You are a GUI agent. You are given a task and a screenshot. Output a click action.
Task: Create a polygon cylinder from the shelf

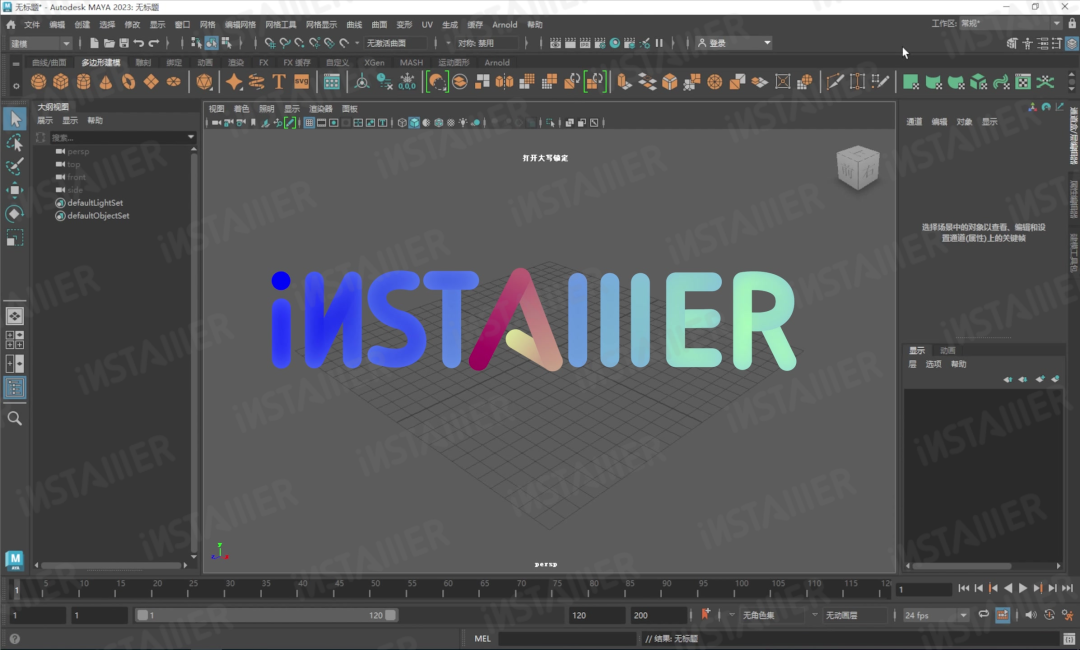click(83, 82)
